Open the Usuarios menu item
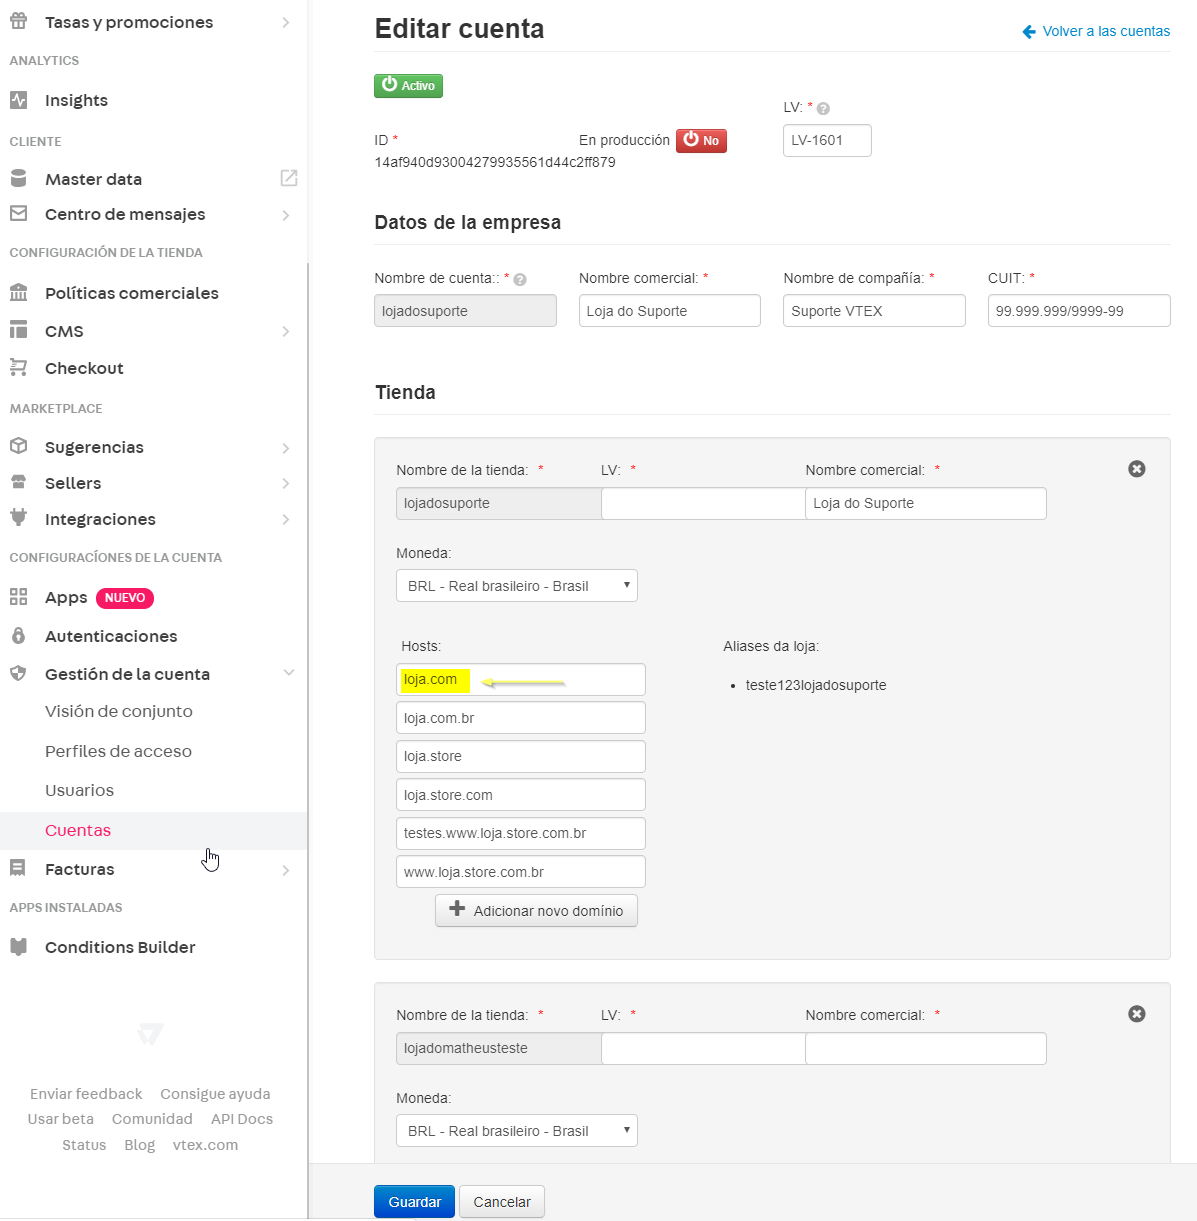This screenshot has width=1197, height=1221. tap(79, 790)
